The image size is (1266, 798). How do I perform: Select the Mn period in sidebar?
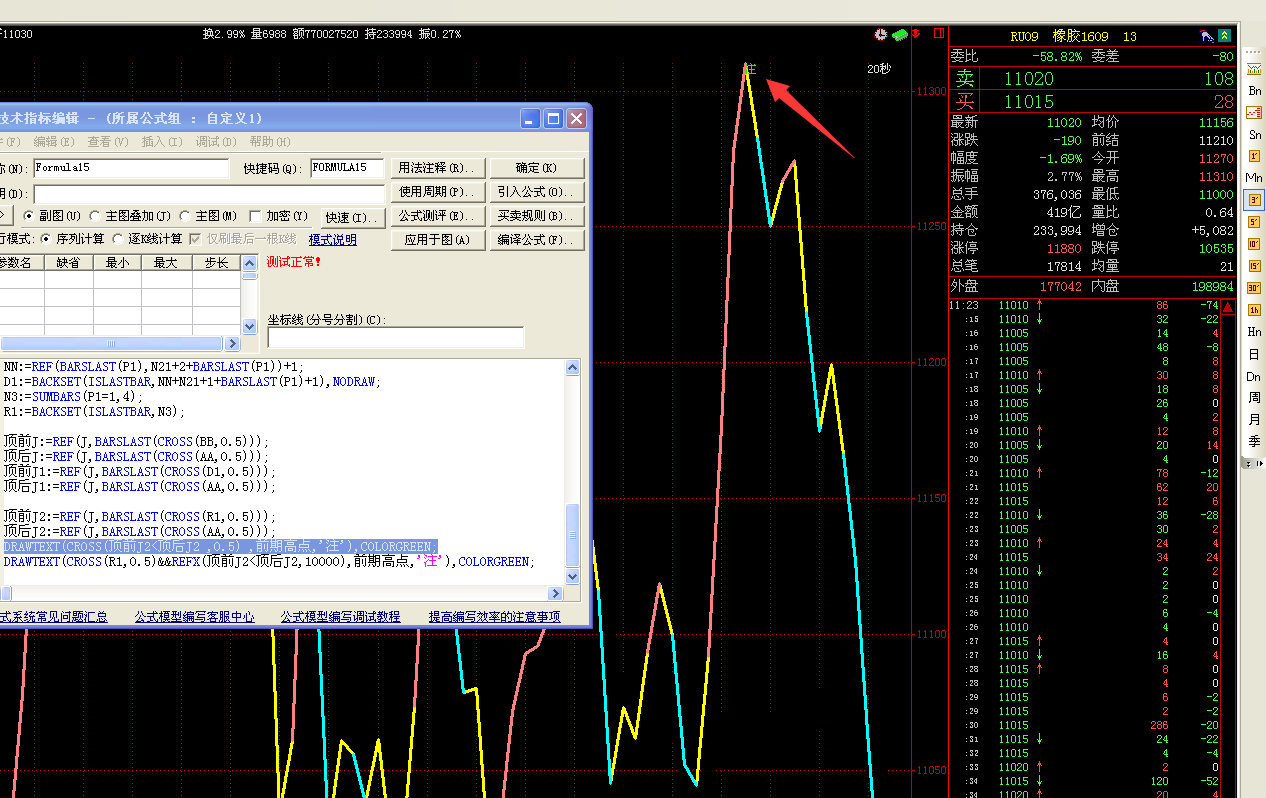tap(1254, 178)
